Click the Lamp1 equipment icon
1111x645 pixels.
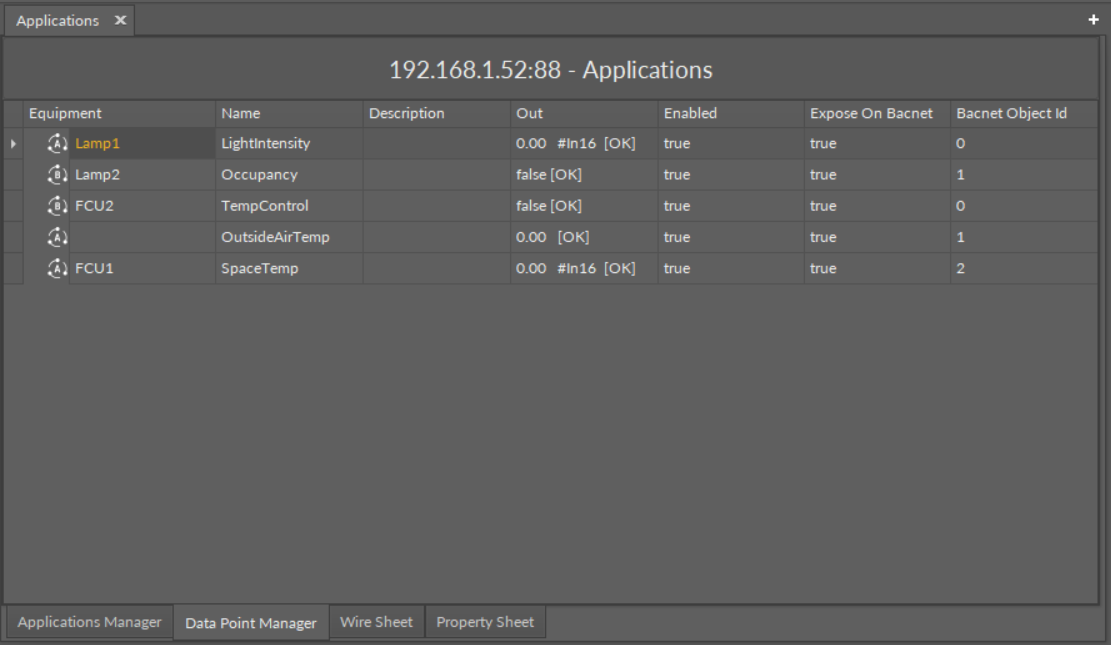click(x=57, y=143)
